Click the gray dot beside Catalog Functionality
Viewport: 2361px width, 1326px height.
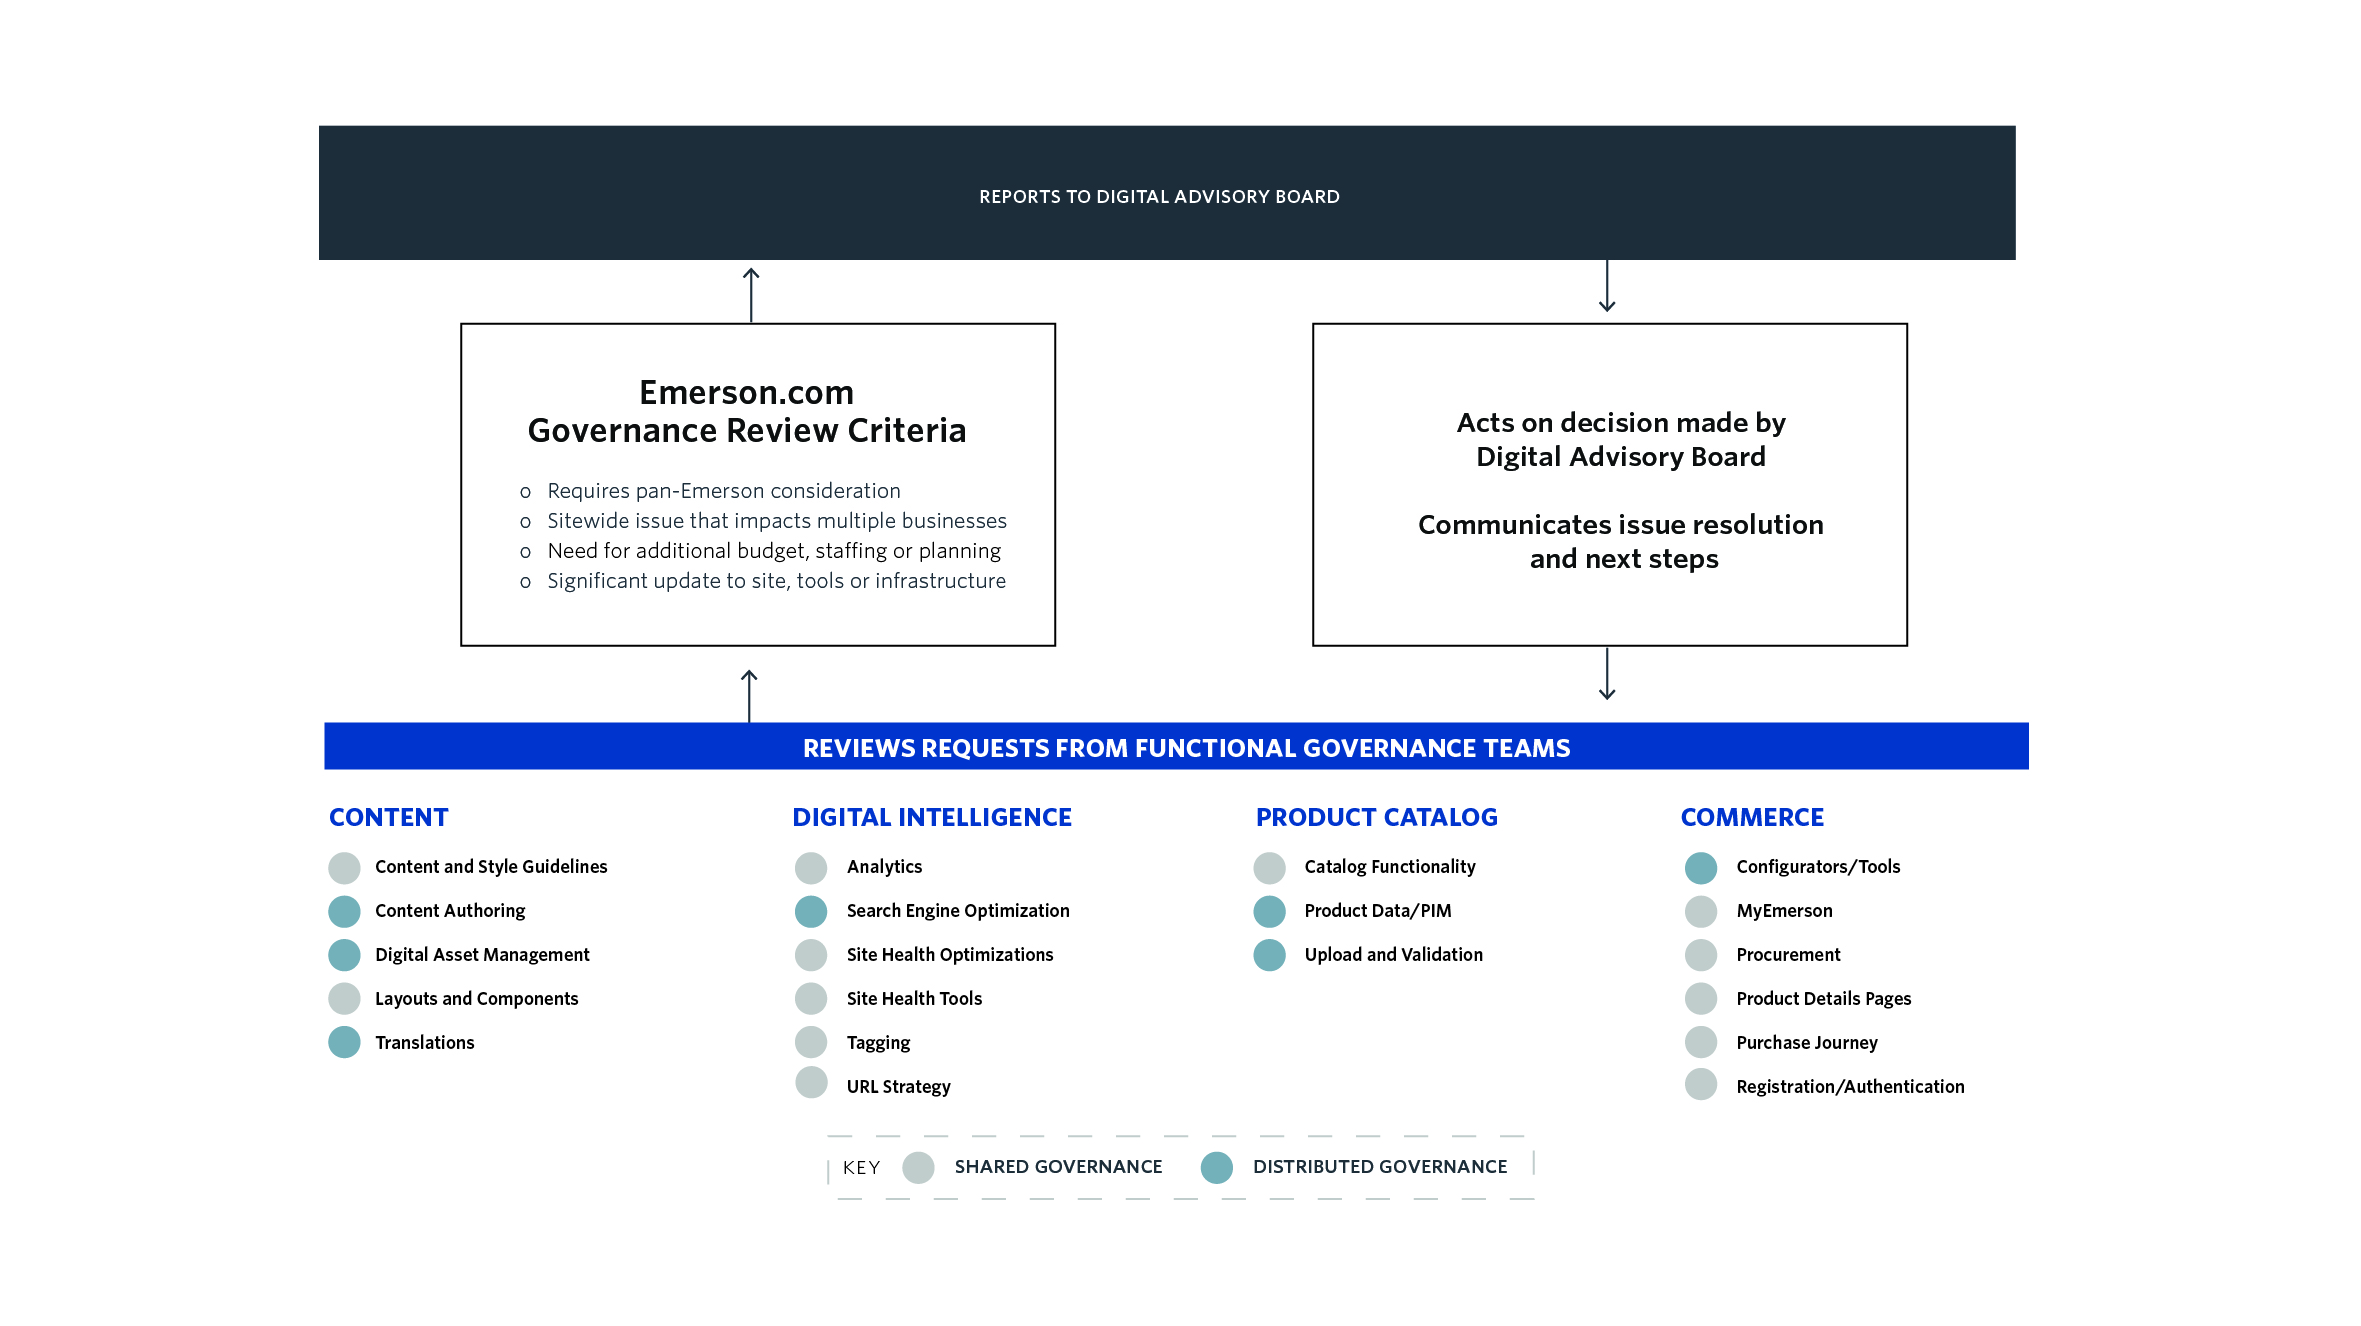pos(1269,867)
